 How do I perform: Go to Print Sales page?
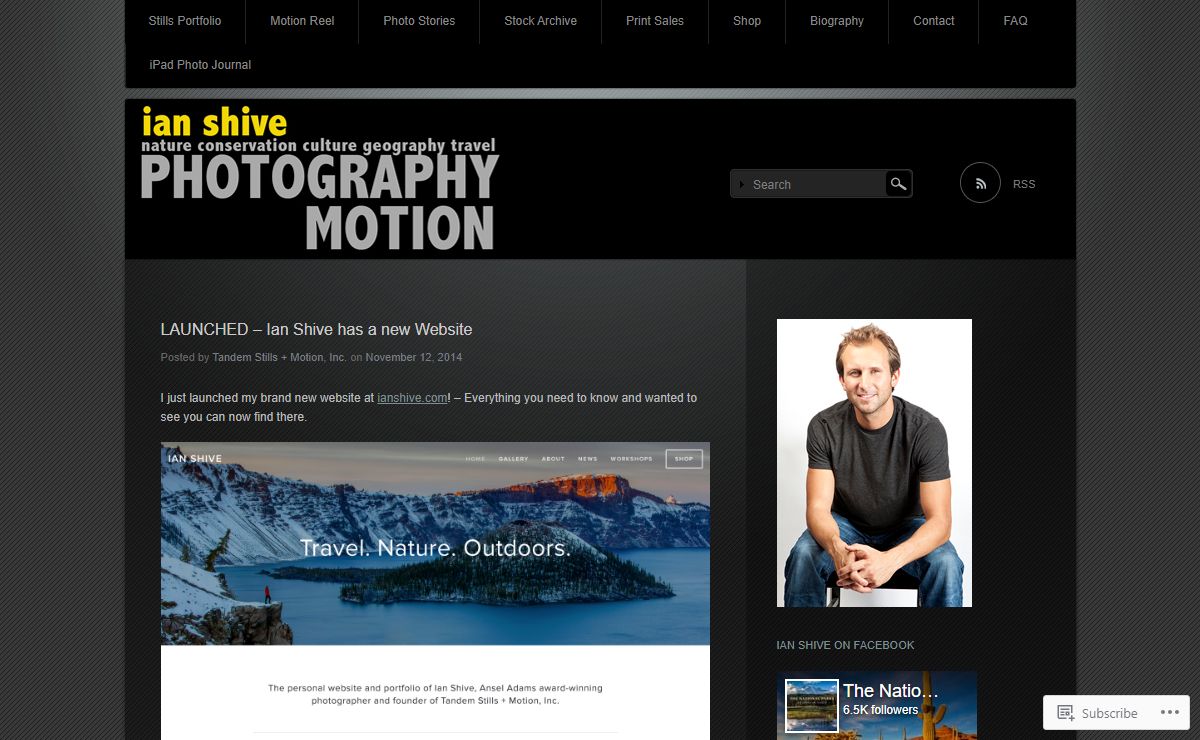tap(655, 21)
